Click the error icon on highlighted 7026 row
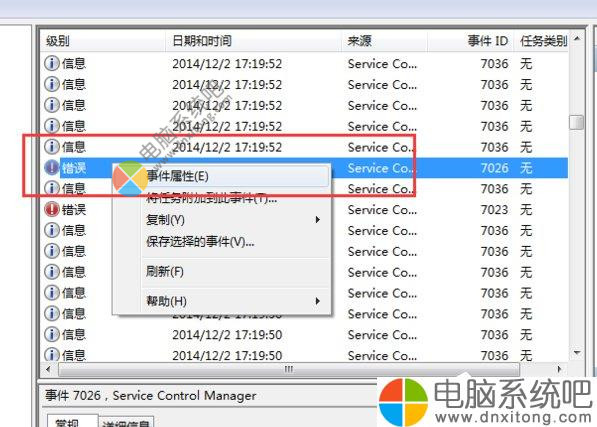This screenshot has width=597, height=427. coord(52,167)
